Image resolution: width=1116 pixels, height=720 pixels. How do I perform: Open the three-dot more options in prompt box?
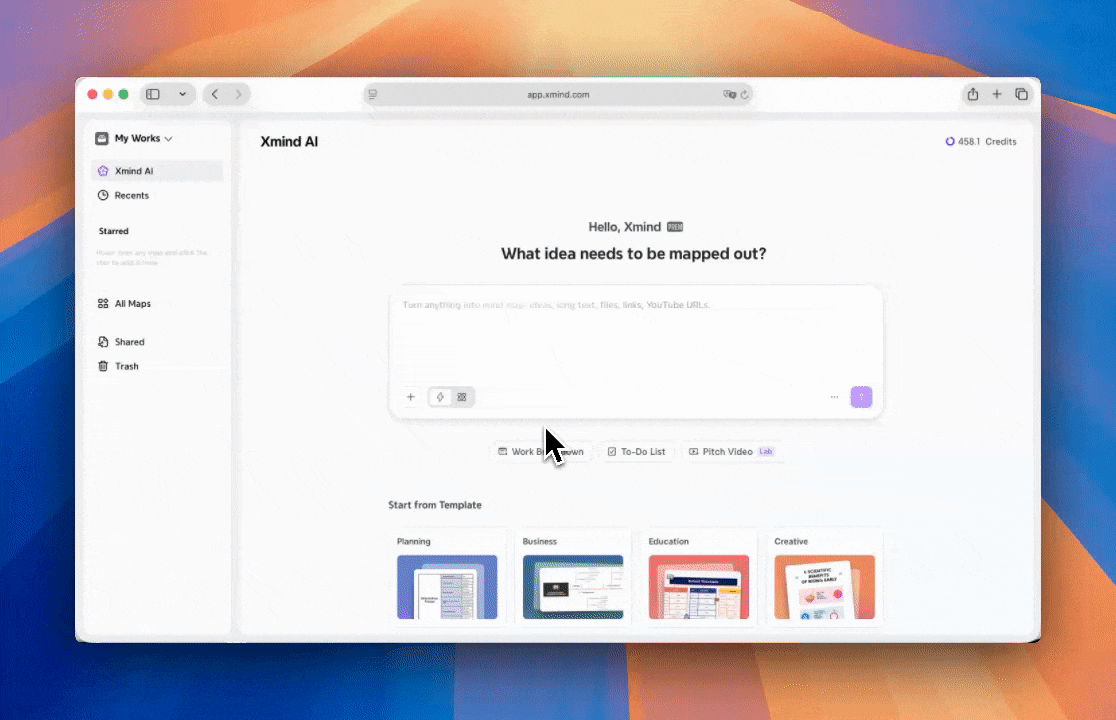pyautogui.click(x=834, y=397)
